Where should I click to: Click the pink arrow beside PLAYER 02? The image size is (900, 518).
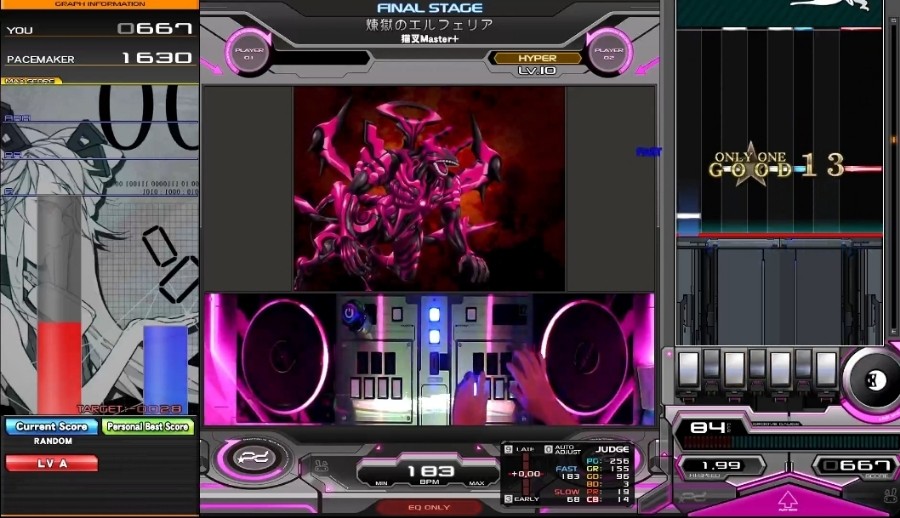[647, 65]
